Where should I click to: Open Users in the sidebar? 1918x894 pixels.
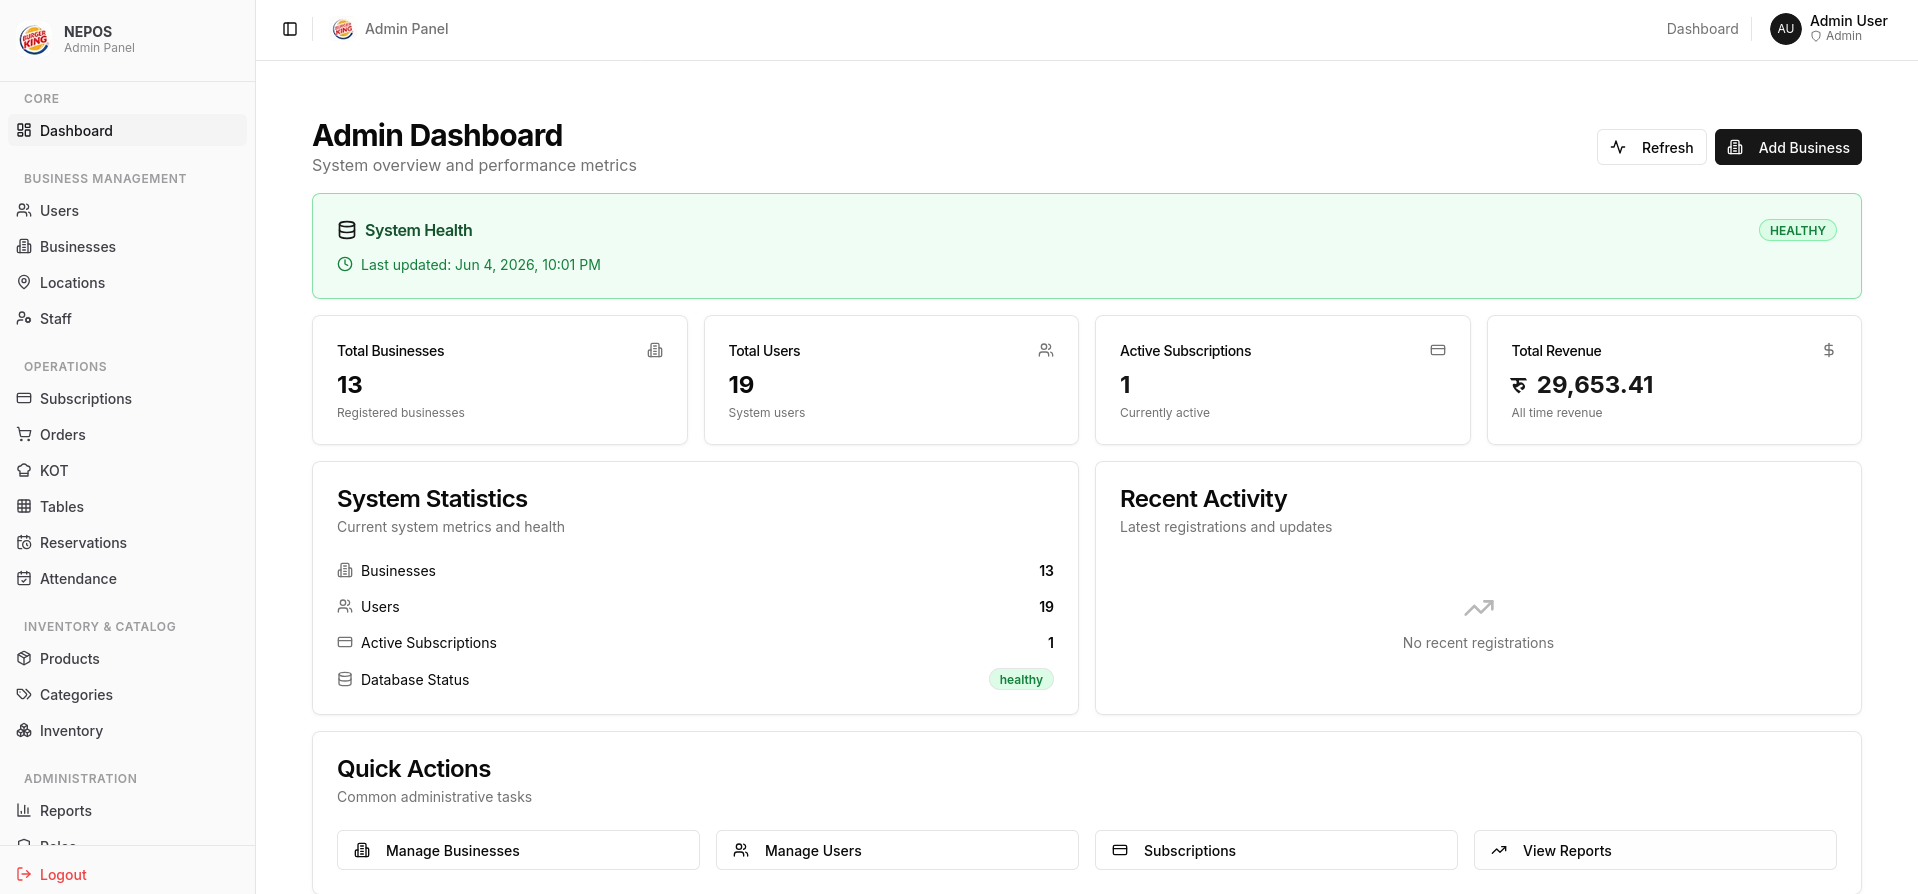127,210
